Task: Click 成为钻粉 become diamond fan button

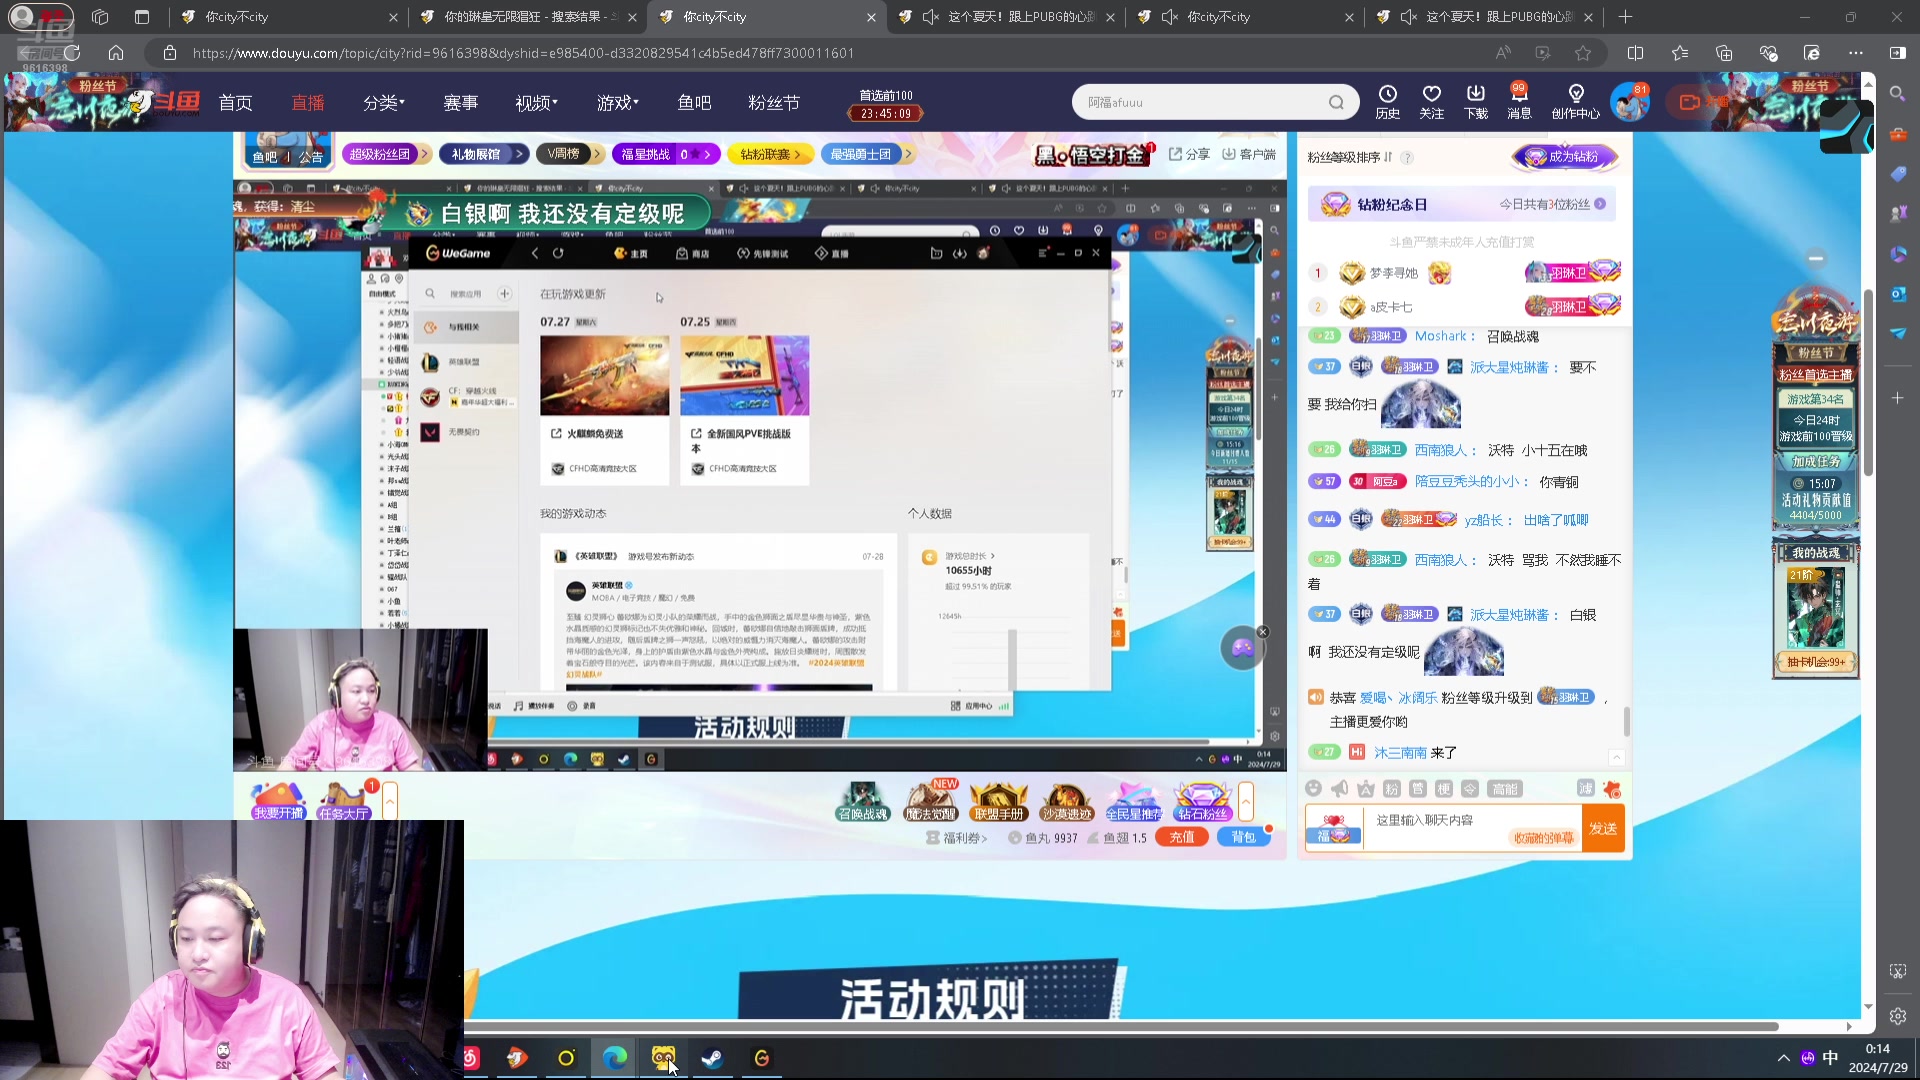Action: (1564, 157)
